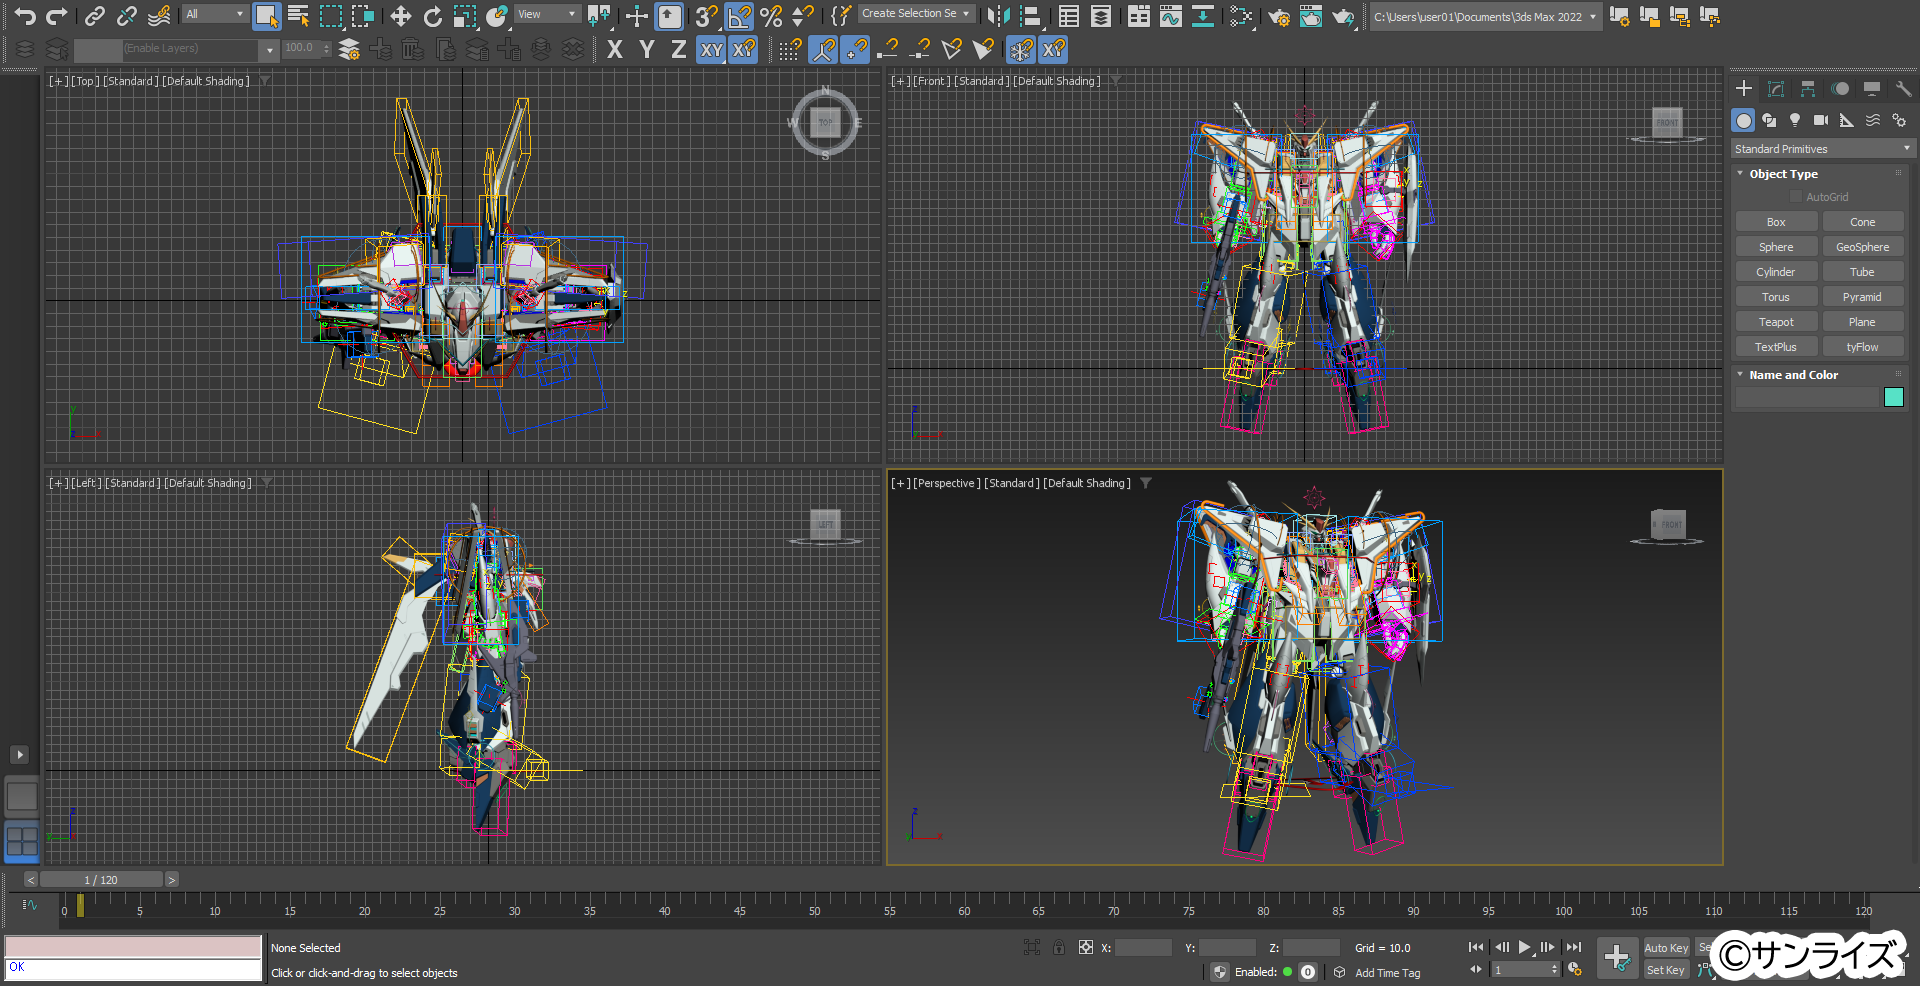The width and height of the screenshot is (1920, 986).
Task: Toggle the Percent Snap button
Action: point(771,16)
